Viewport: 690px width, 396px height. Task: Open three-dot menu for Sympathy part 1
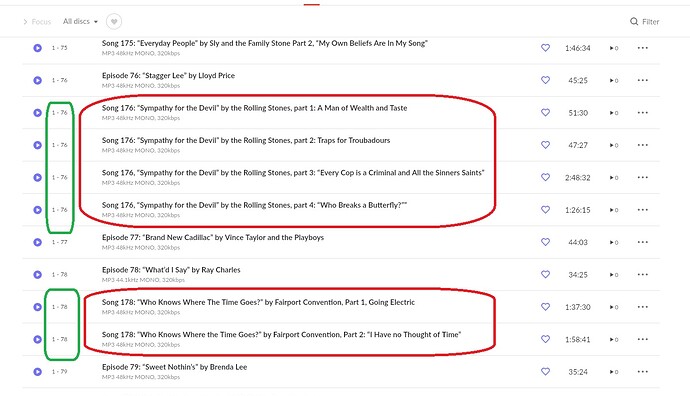click(x=642, y=113)
